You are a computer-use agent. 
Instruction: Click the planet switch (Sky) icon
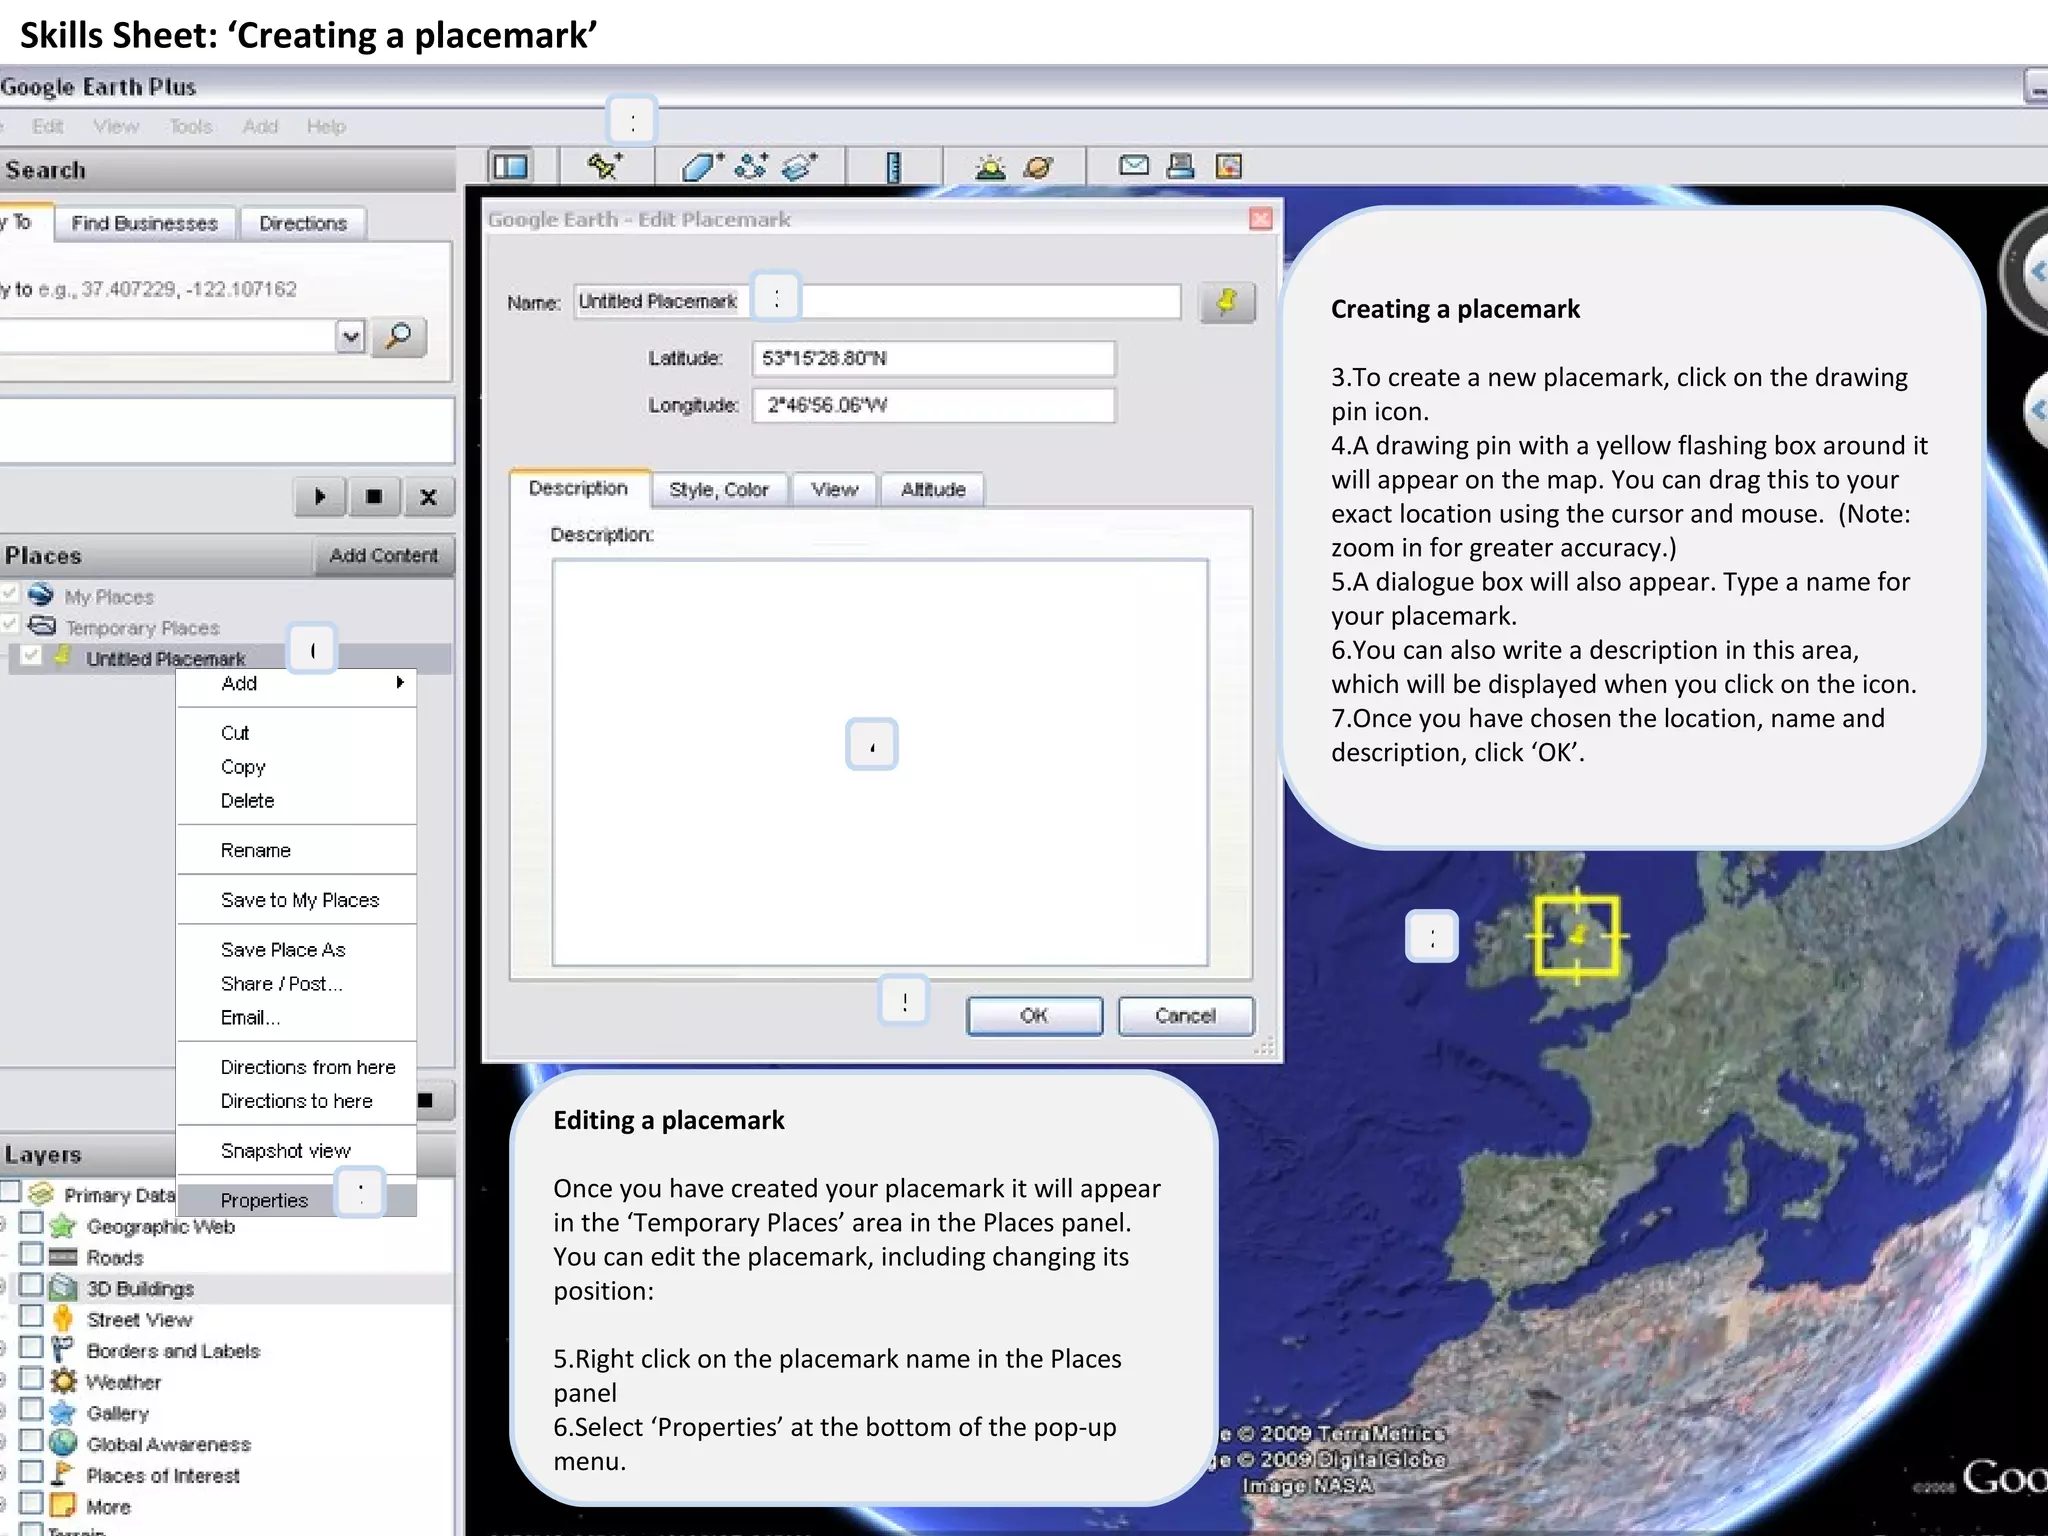pyautogui.click(x=1039, y=167)
